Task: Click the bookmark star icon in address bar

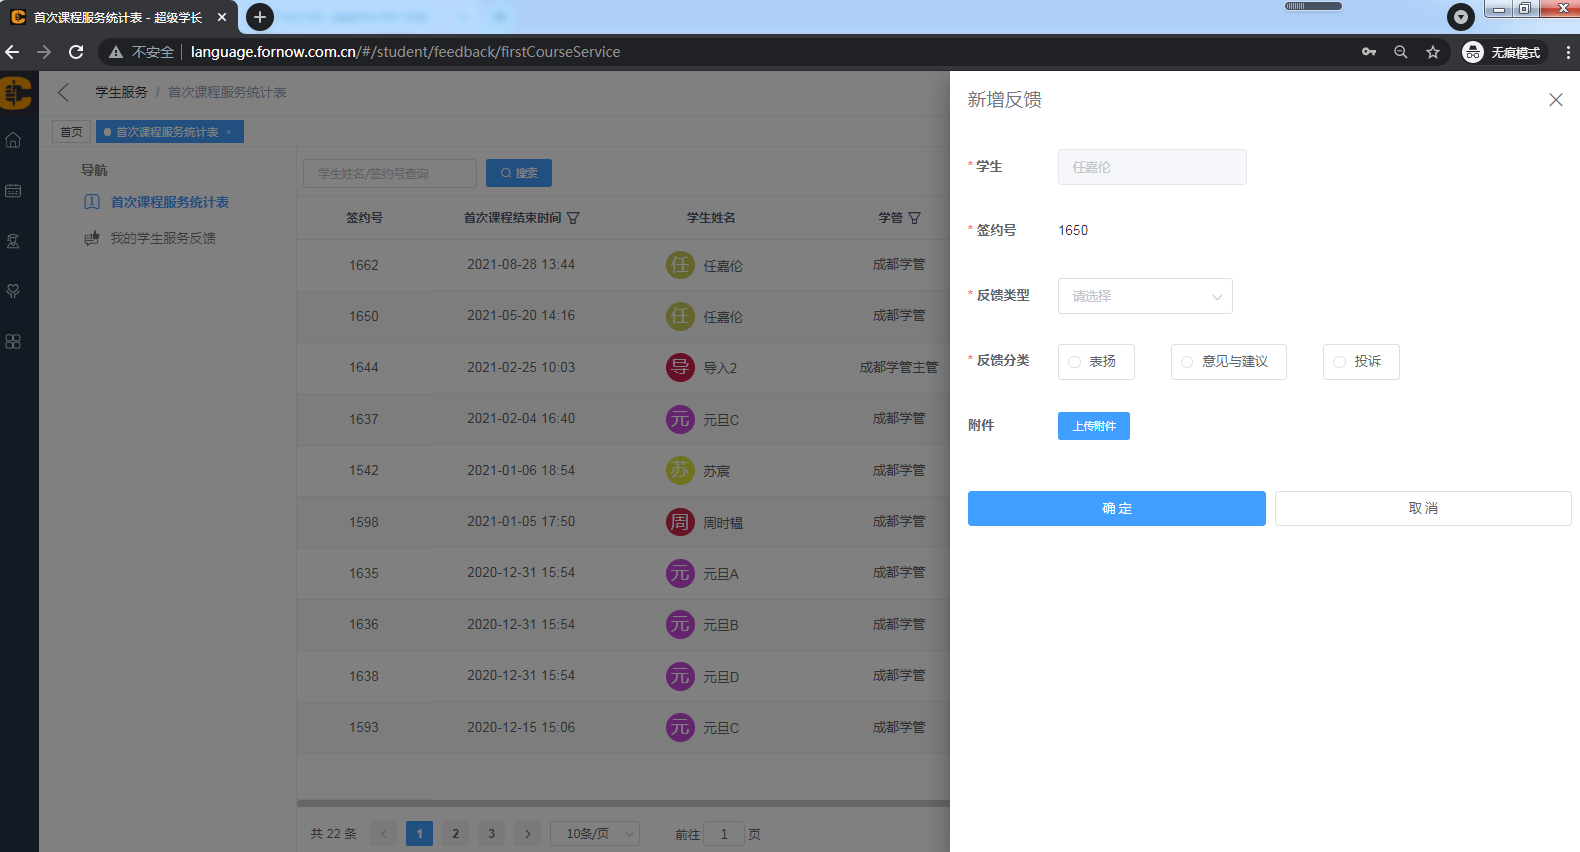Action: point(1433,52)
